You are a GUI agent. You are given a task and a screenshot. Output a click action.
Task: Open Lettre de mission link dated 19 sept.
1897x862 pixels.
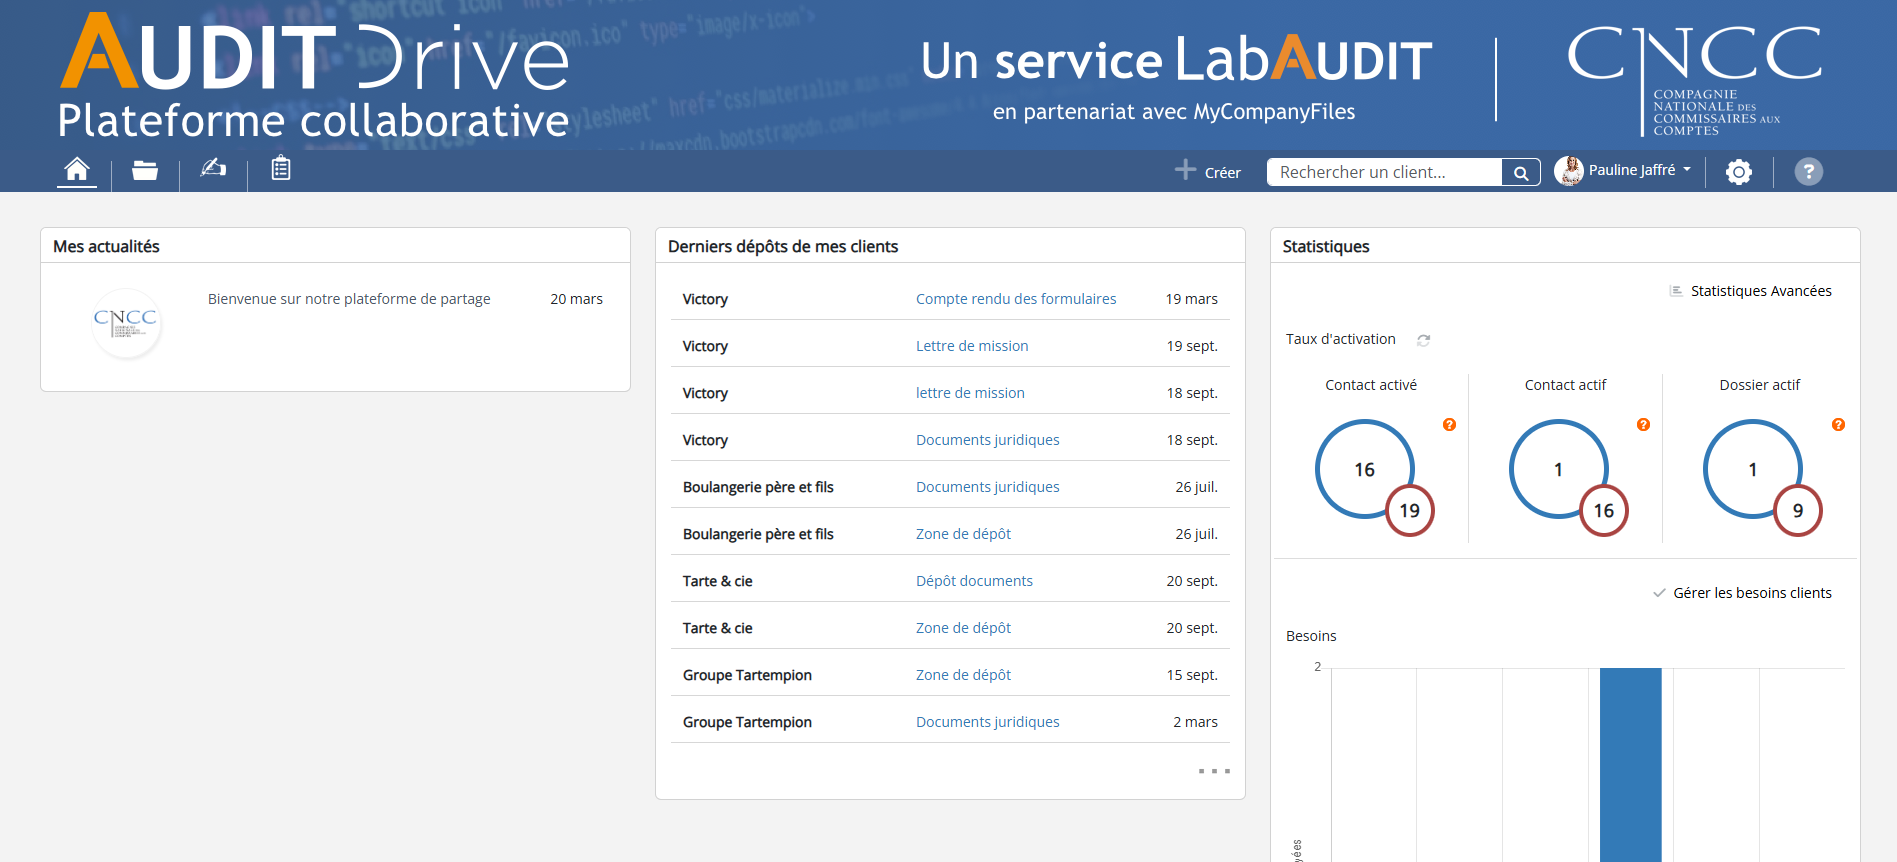click(972, 346)
